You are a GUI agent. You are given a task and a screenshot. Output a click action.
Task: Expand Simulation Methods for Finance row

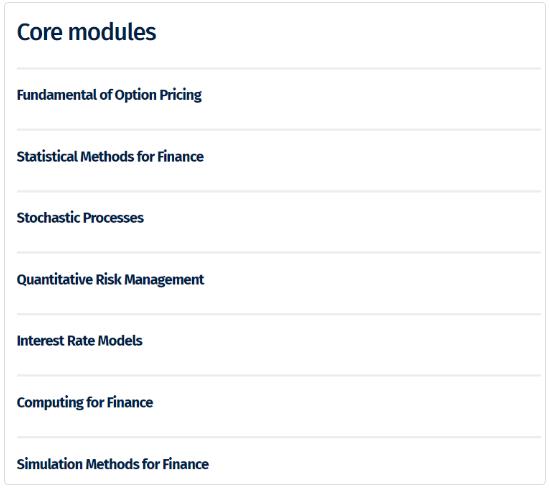[279, 460]
